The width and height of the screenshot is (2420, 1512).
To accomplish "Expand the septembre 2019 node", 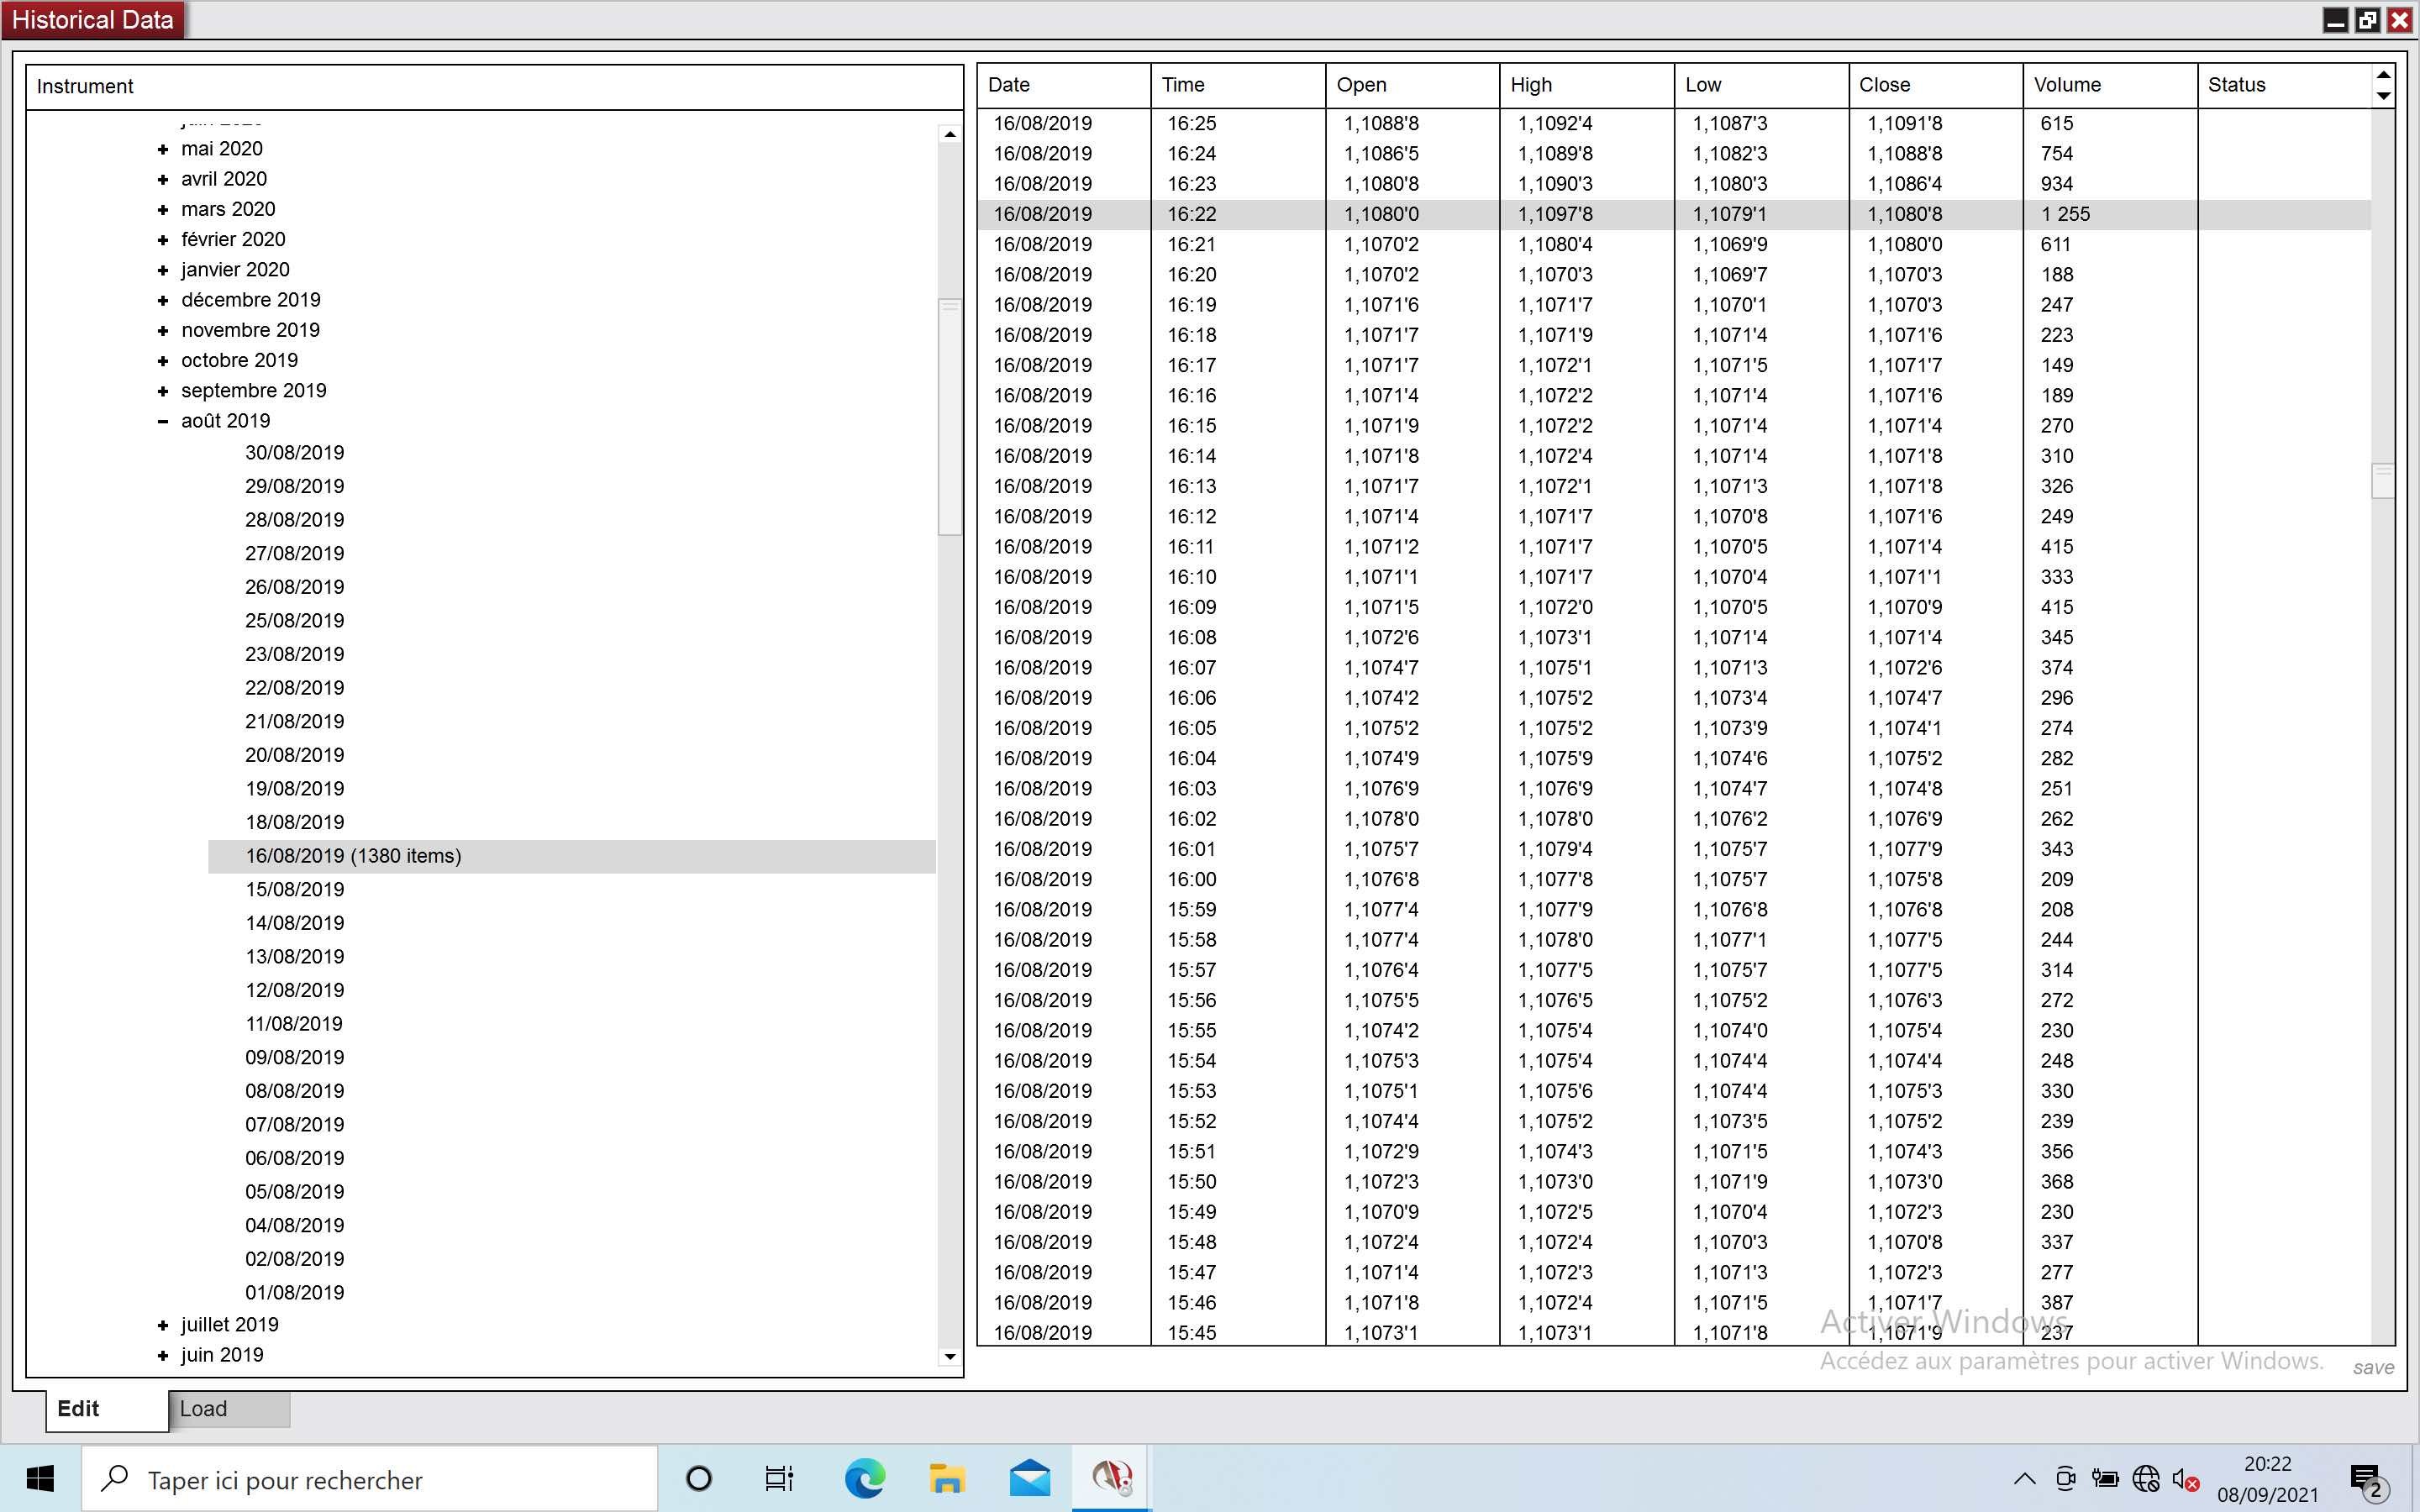I will 163,391.
